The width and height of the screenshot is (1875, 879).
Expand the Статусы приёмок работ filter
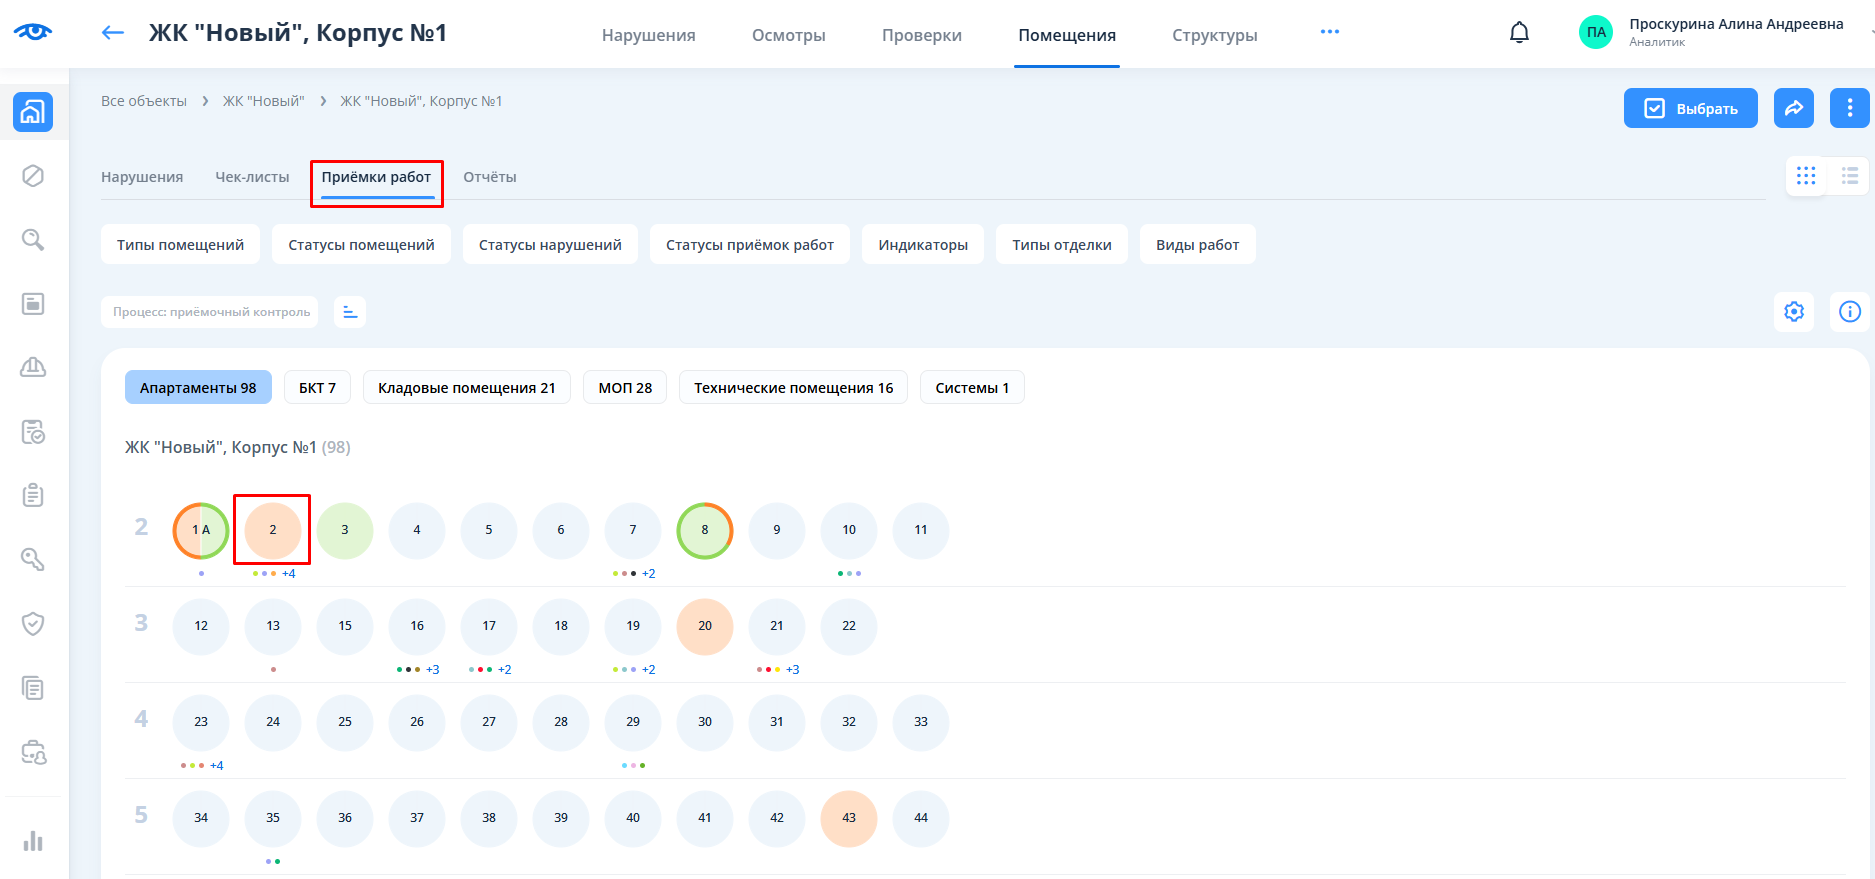click(749, 245)
